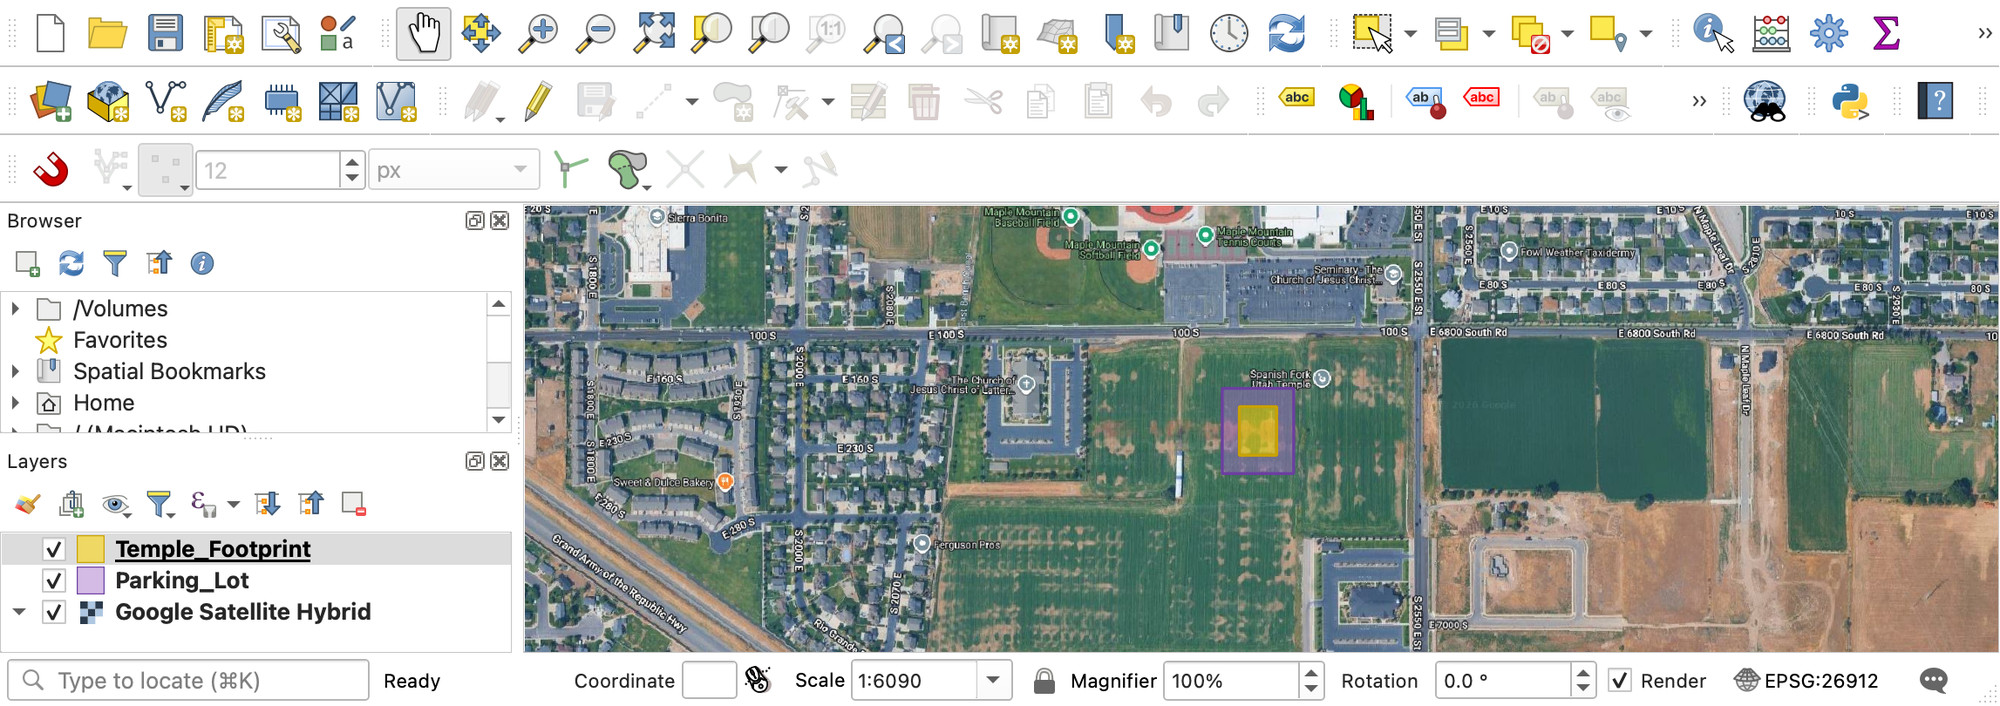Click the EPSG:26912 CRS button

tap(1806, 681)
